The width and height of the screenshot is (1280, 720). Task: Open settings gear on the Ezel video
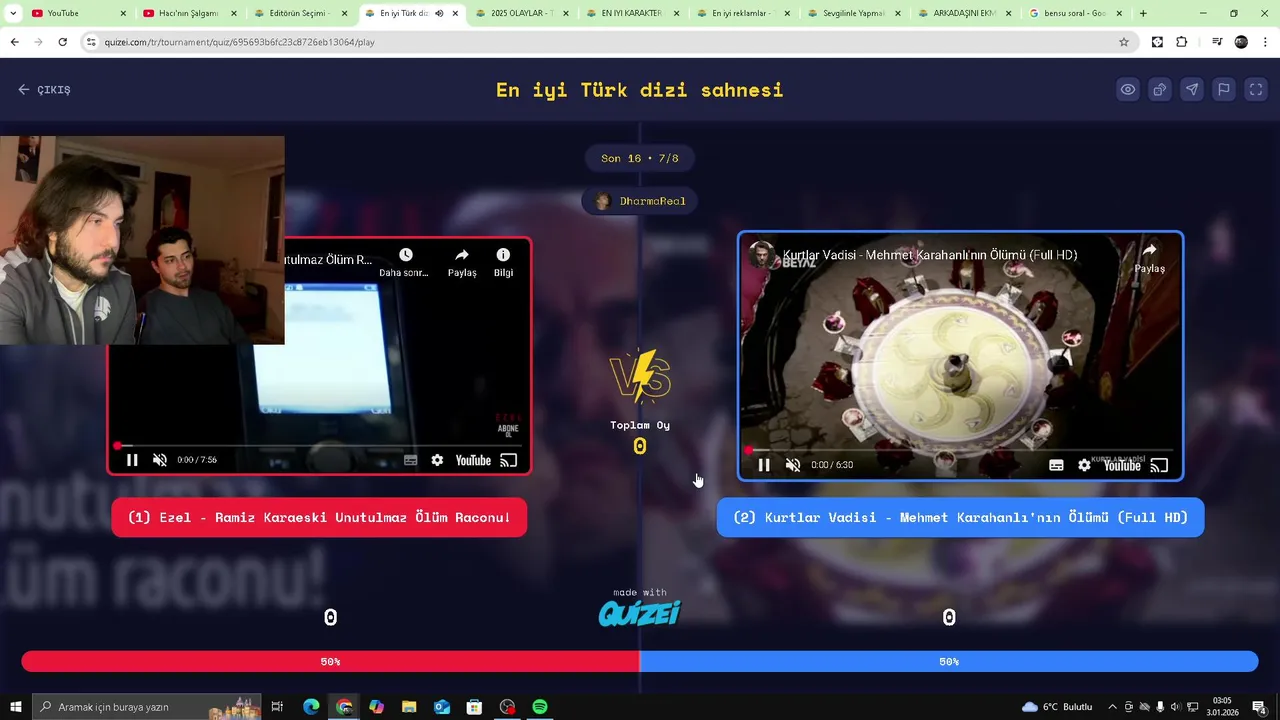(x=437, y=460)
